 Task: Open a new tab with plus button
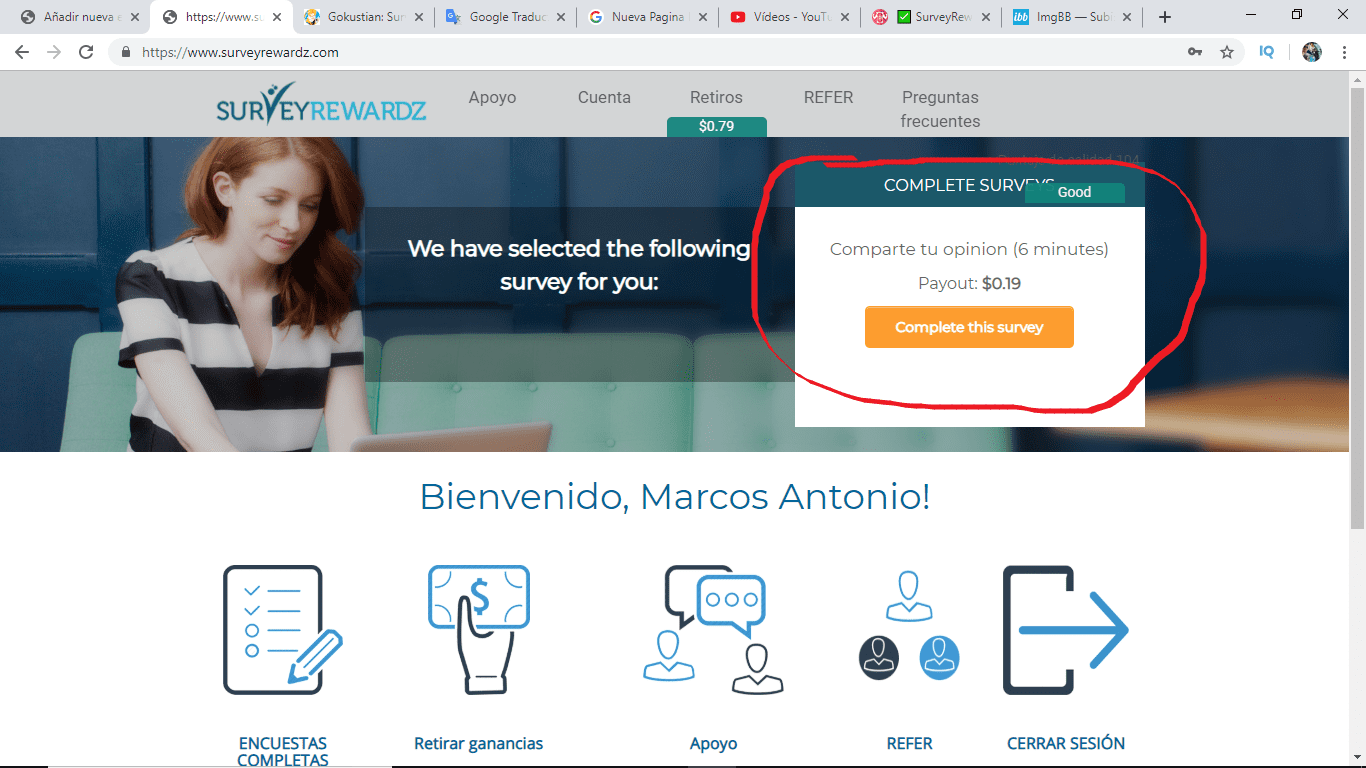tap(1165, 17)
